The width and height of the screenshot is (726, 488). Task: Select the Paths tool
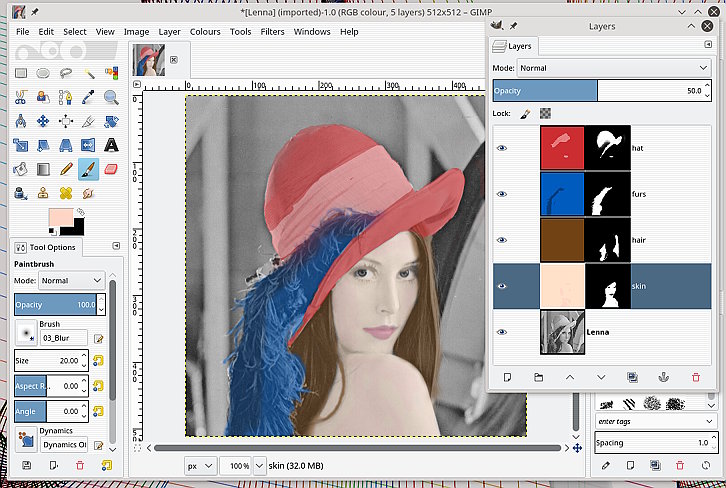[66, 97]
